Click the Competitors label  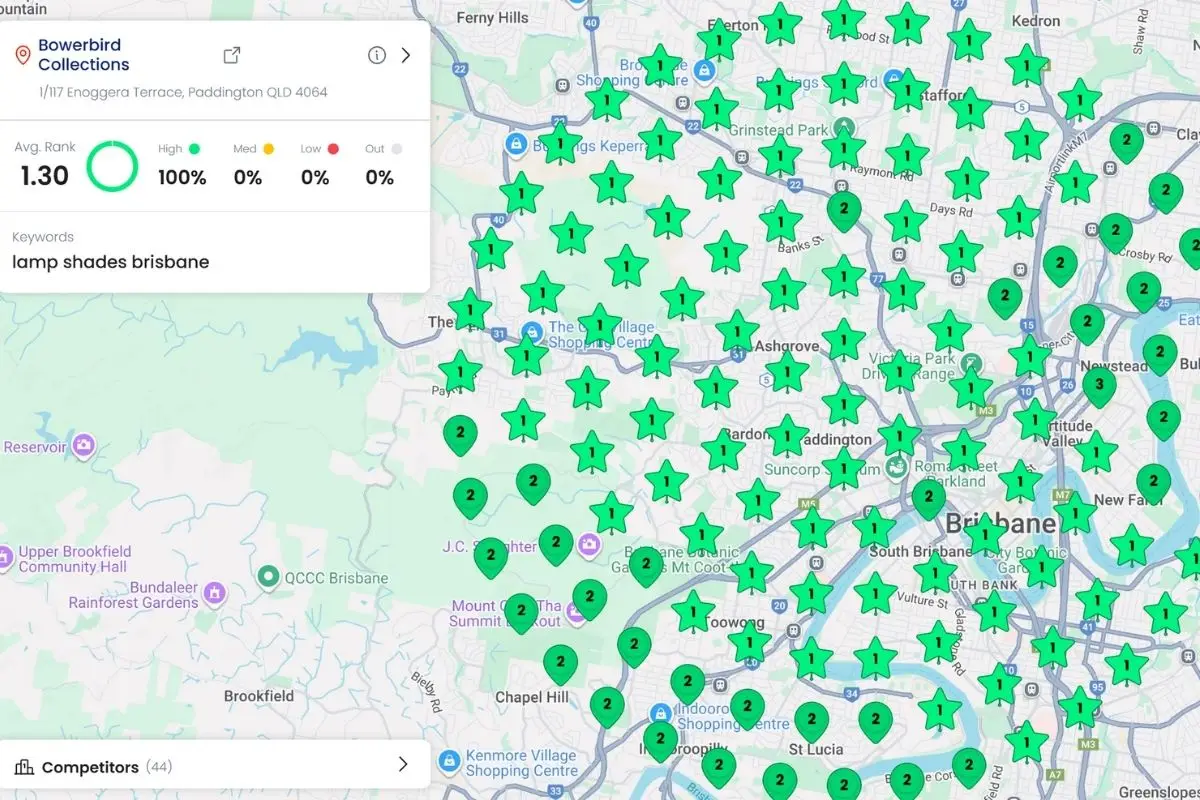click(x=90, y=767)
